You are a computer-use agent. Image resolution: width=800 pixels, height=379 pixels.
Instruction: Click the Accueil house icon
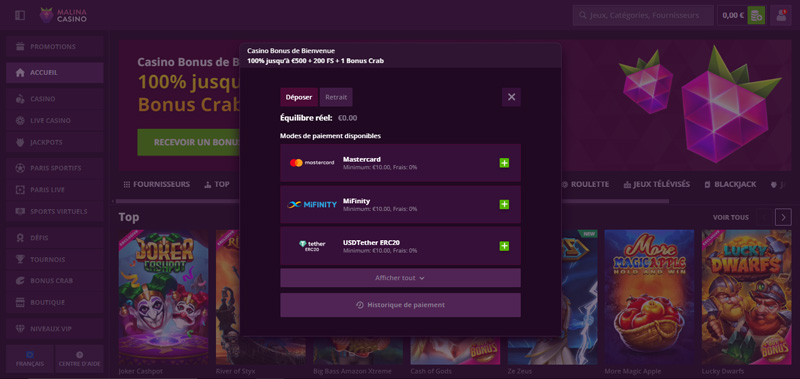[20, 72]
